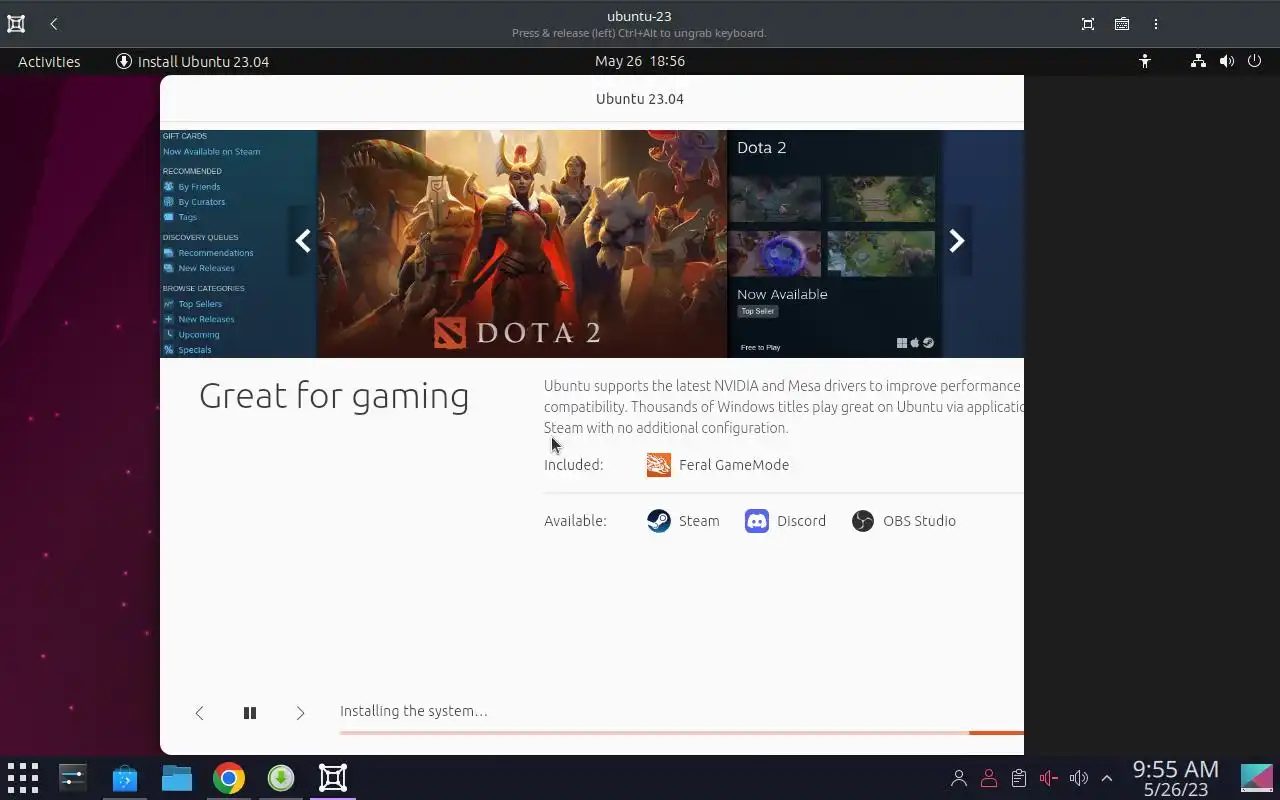Open the green download app in taskbar
Screen dimensions: 1280x800
281,777
